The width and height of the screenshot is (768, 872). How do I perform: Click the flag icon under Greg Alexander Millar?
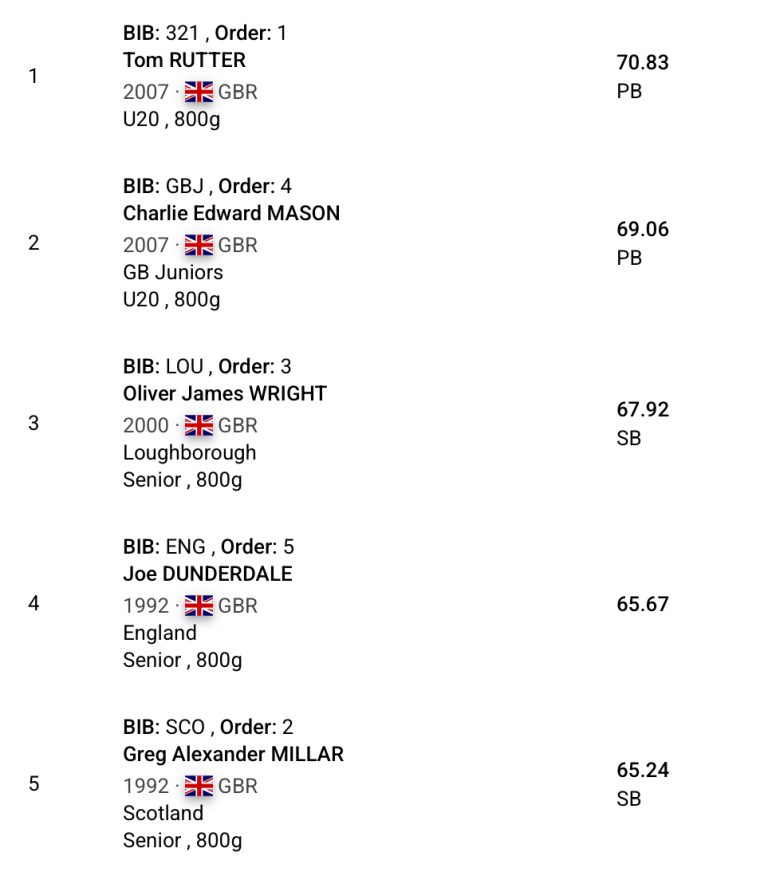point(199,786)
